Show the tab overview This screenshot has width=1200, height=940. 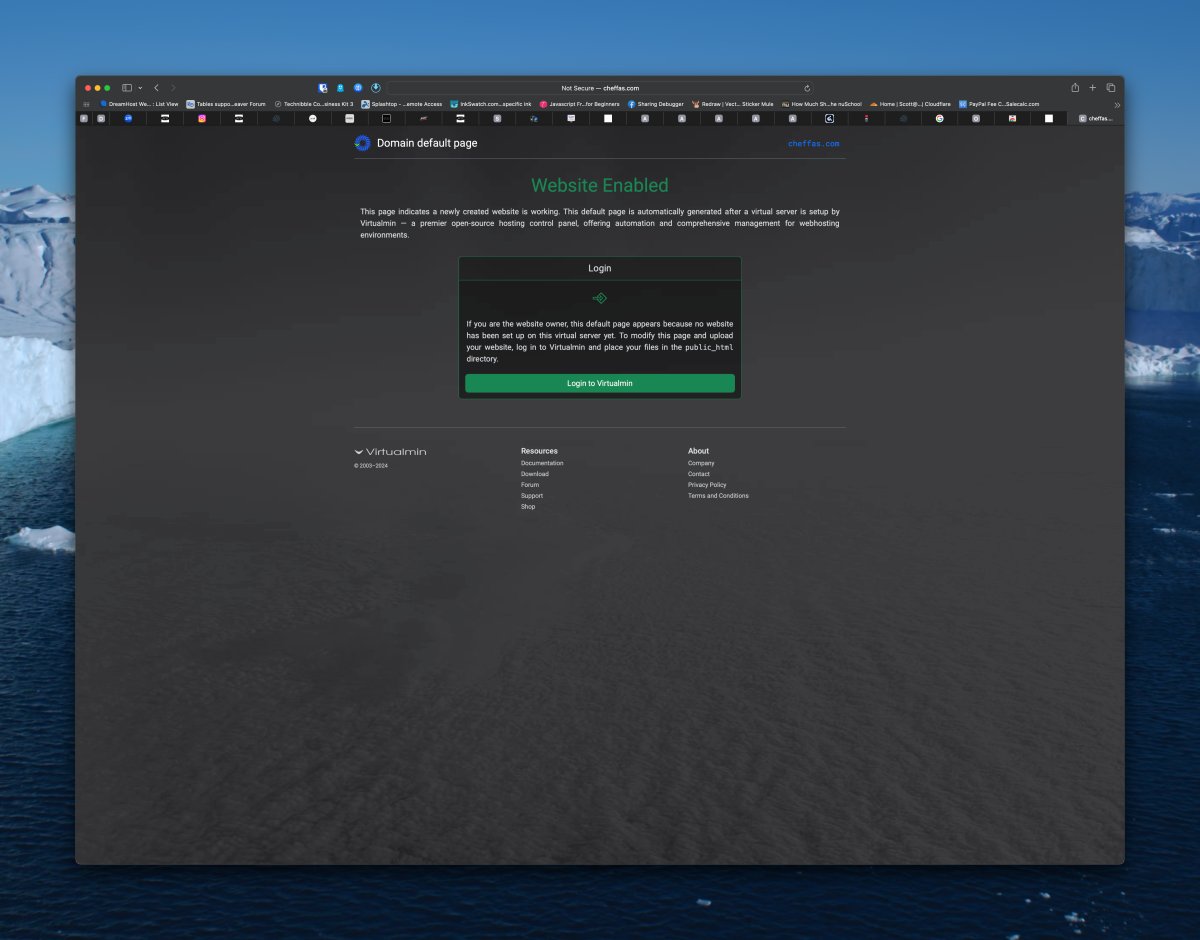pyautogui.click(x=1111, y=88)
